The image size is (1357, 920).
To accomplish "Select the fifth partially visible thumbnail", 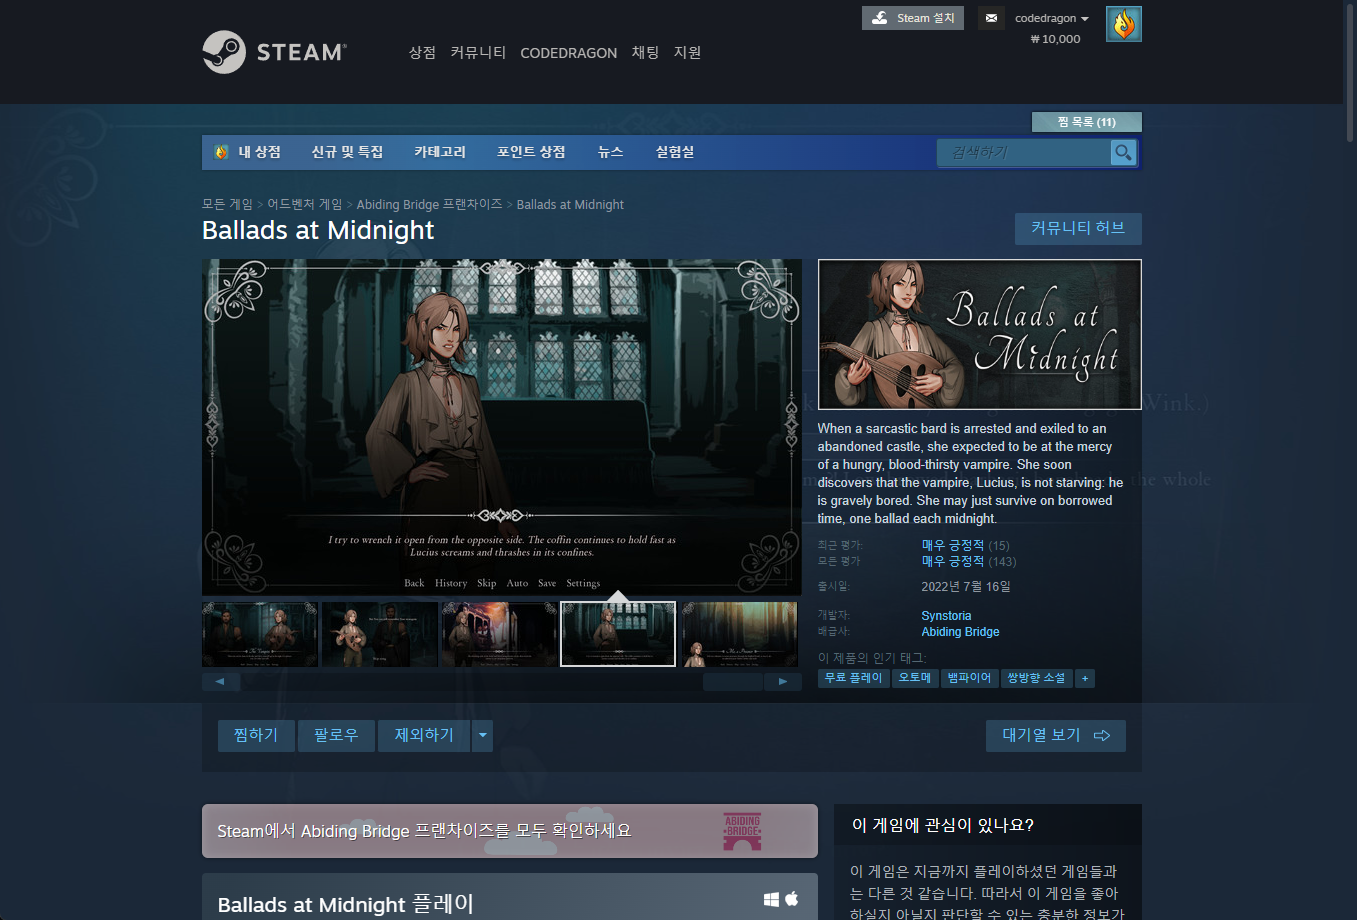I will [740, 634].
